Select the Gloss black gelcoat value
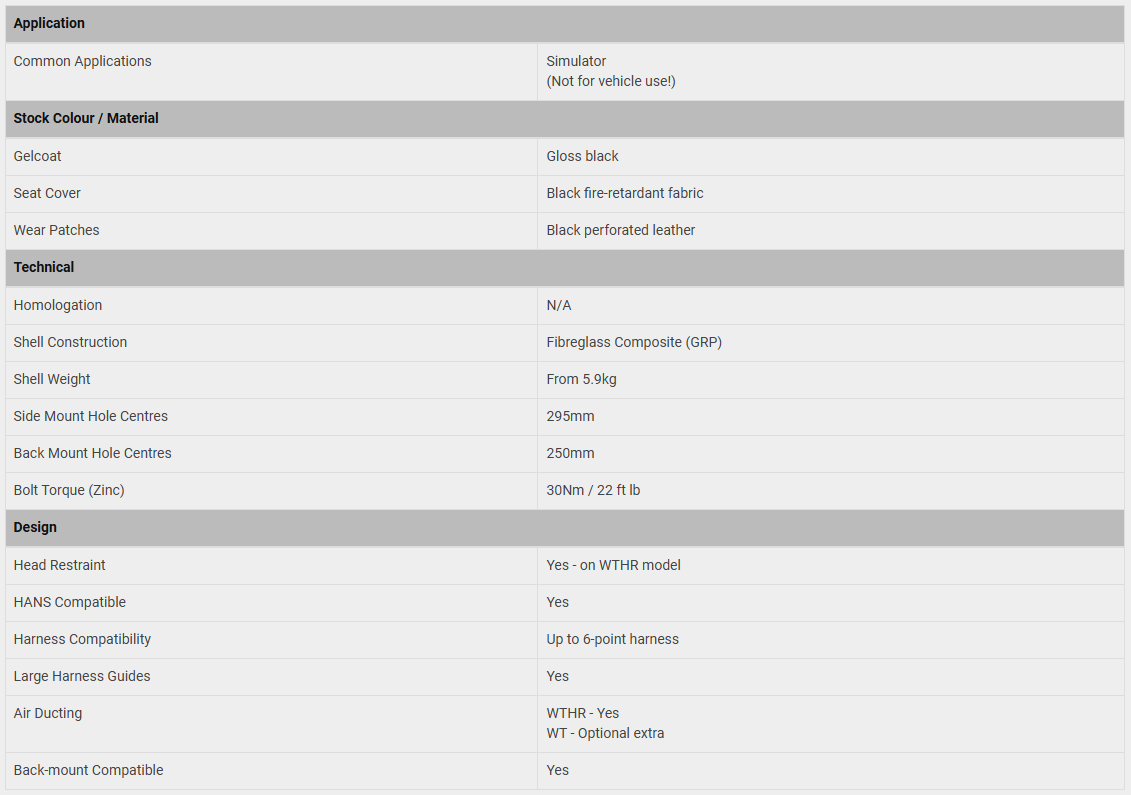The image size is (1131, 795). [x=582, y=156]
